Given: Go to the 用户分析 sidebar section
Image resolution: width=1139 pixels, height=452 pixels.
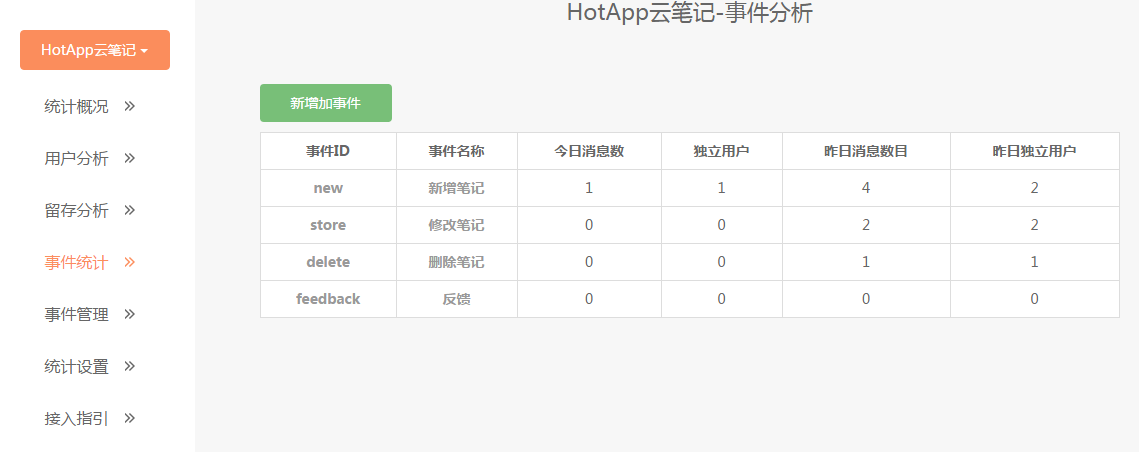Looking at the screenshot, I should pos(77,158).
